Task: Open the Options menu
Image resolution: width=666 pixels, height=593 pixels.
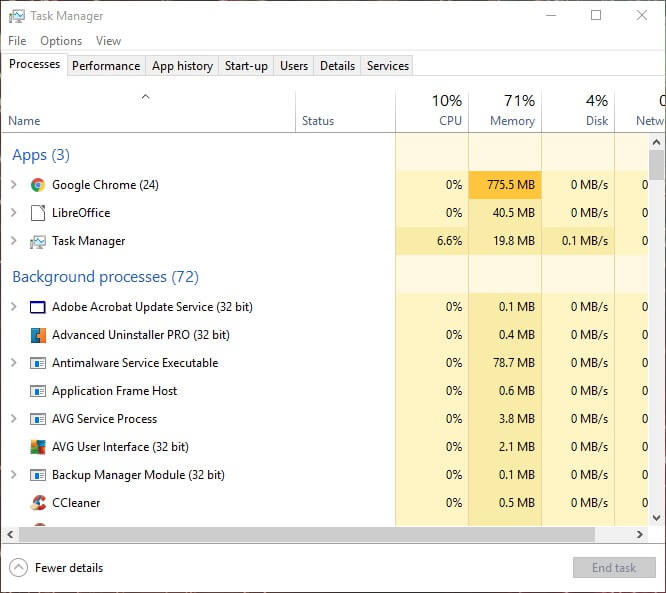Action: tap(61, 41)
